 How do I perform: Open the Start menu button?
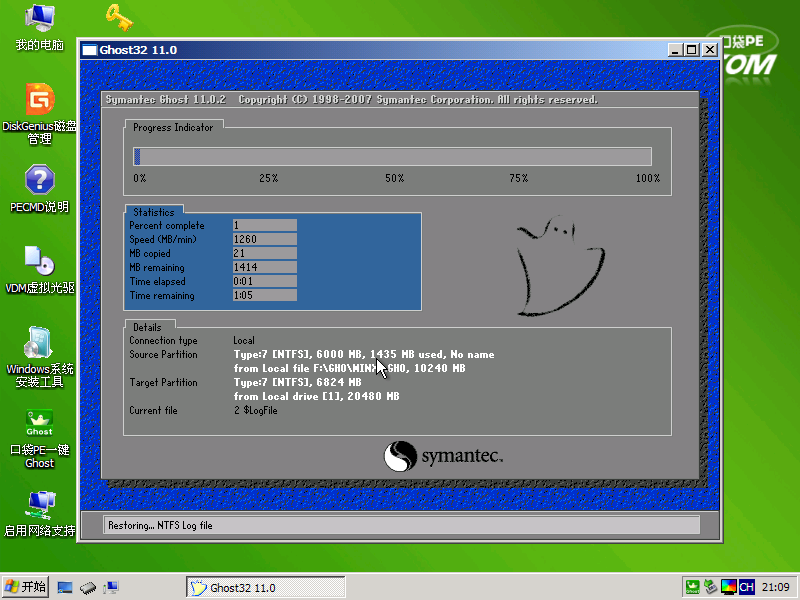(25, 587)
